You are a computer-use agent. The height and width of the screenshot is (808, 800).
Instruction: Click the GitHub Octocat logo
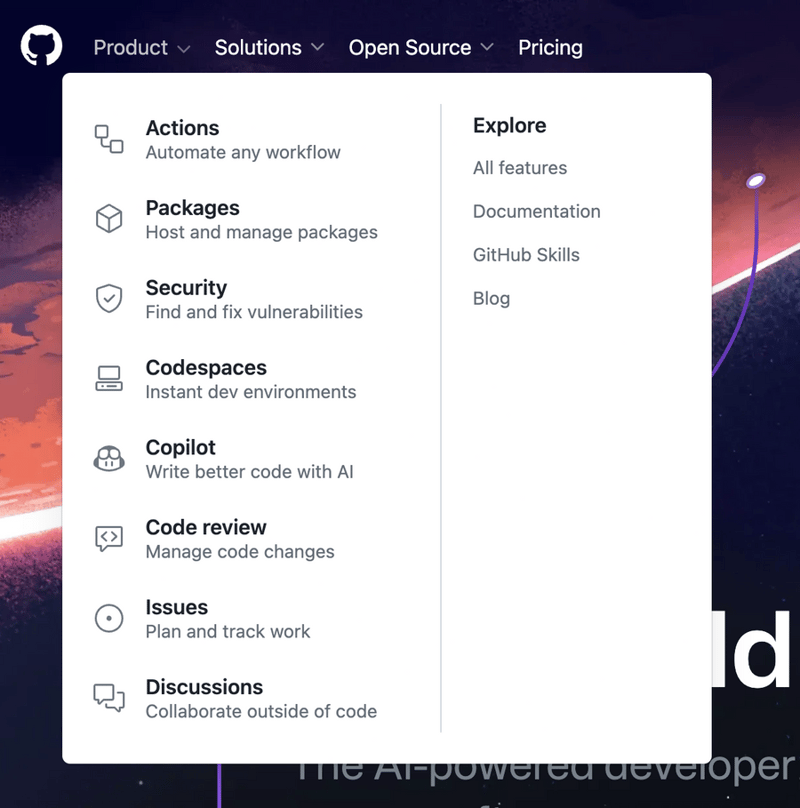click(42, 44)
